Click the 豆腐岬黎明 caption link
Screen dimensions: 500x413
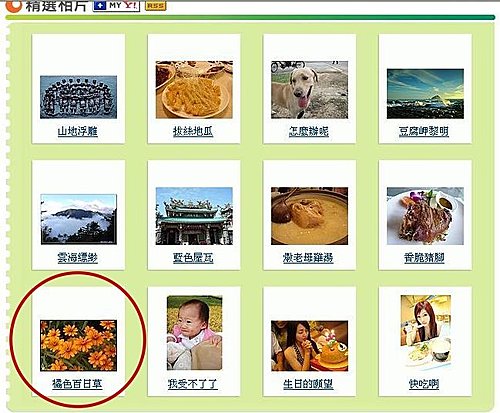[x=424, y=132]
